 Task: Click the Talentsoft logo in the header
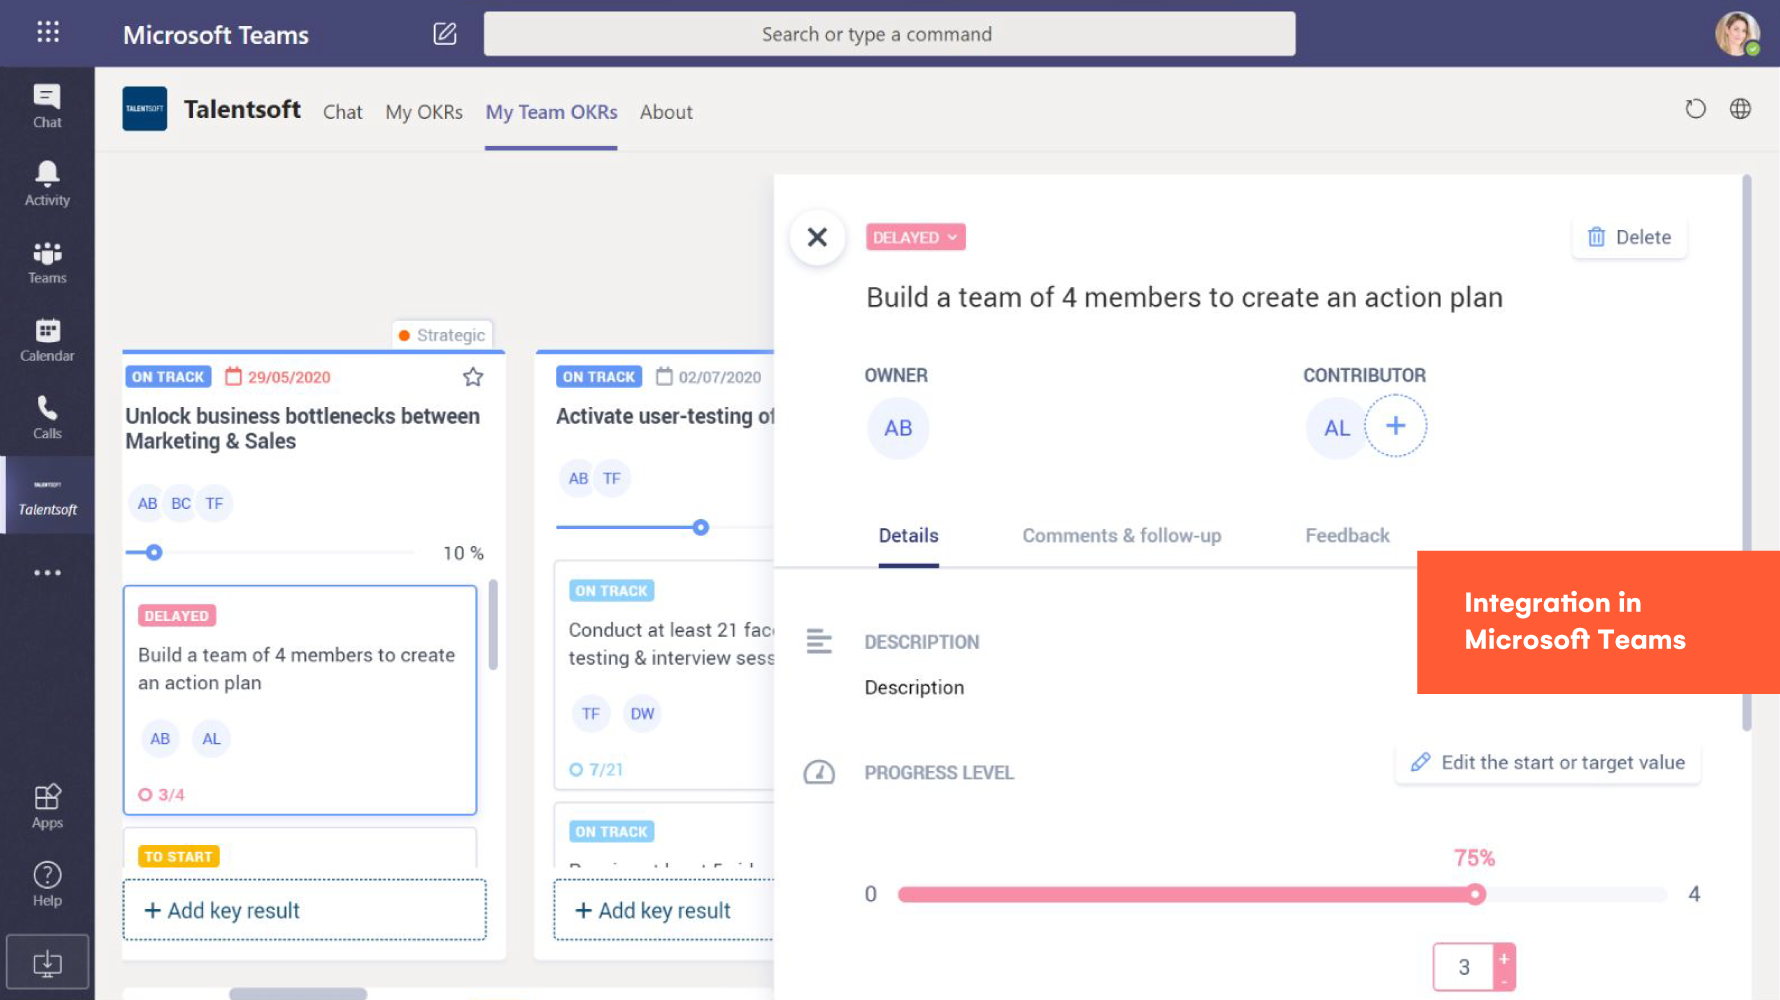[x=145, y=109]
